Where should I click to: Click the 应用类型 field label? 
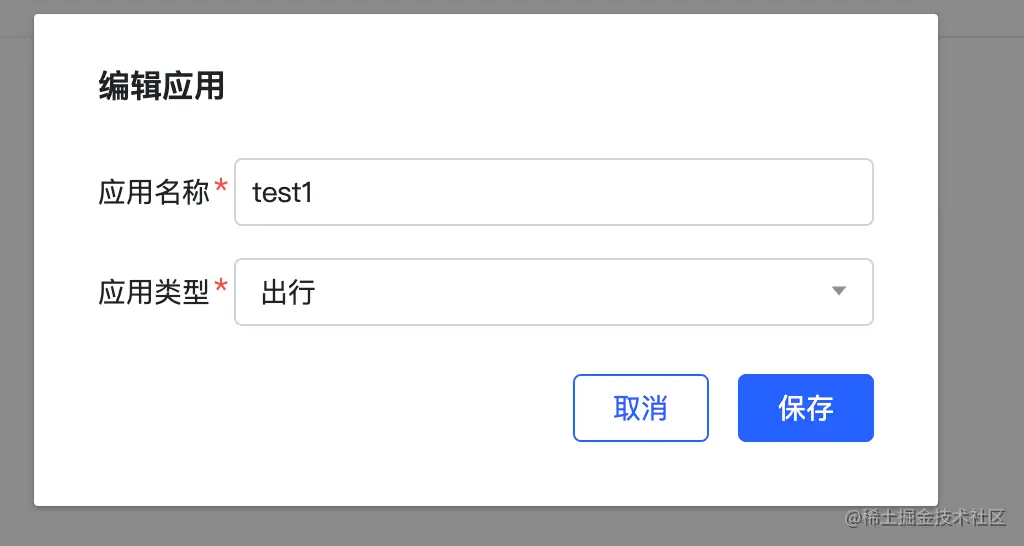pyautogui.click(x=154, y=292)
